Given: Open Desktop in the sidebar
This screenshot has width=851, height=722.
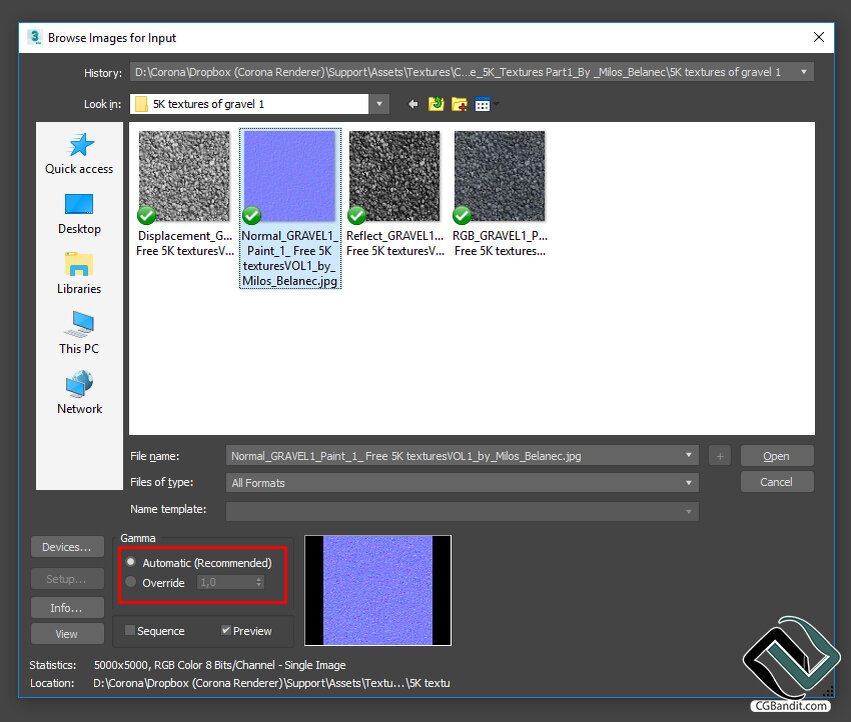Looking at the screenshot, I should point(79,214).
